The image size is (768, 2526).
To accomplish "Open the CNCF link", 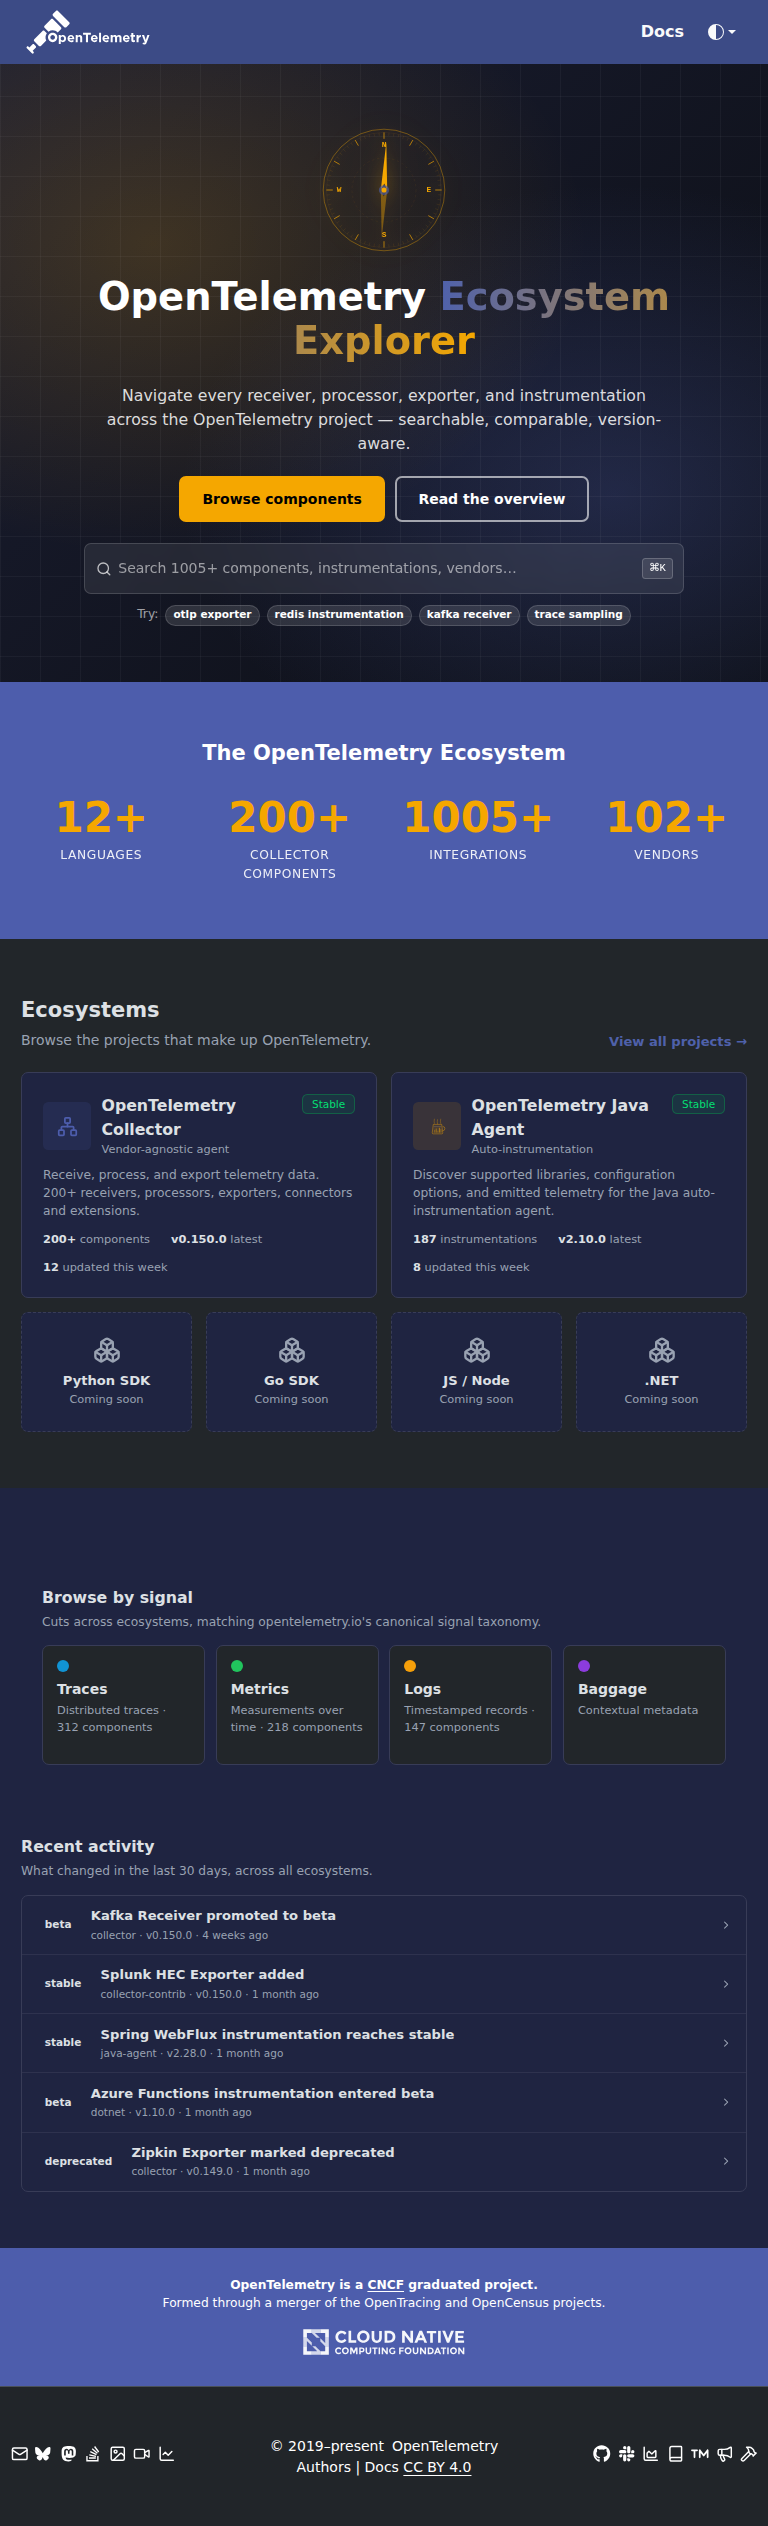I will (385, 2284).
